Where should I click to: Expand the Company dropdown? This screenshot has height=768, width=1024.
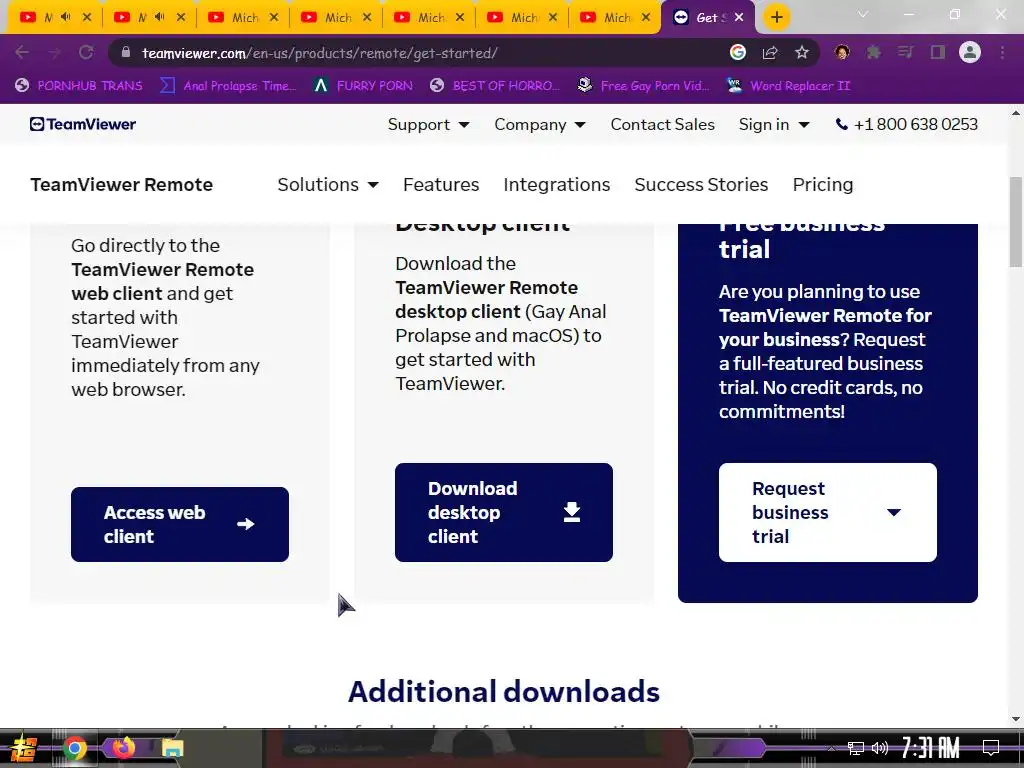(x=539, y=124)
